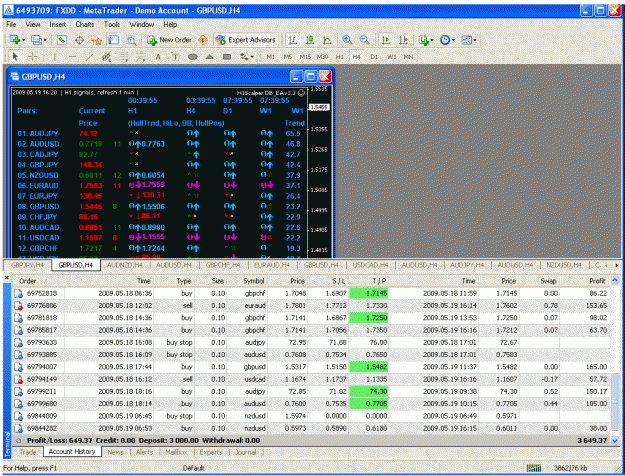Open the Insert menu
625x476 pixels.
pos(57,24)
